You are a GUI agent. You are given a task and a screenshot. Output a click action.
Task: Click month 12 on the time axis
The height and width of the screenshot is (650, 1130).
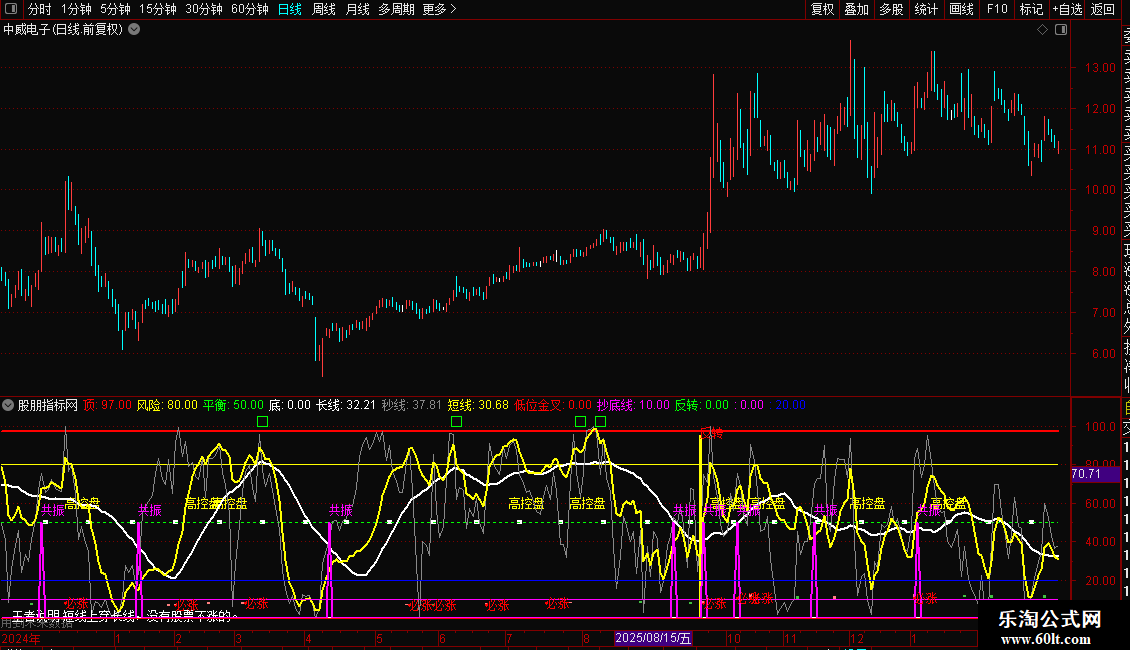coord(856,639)
